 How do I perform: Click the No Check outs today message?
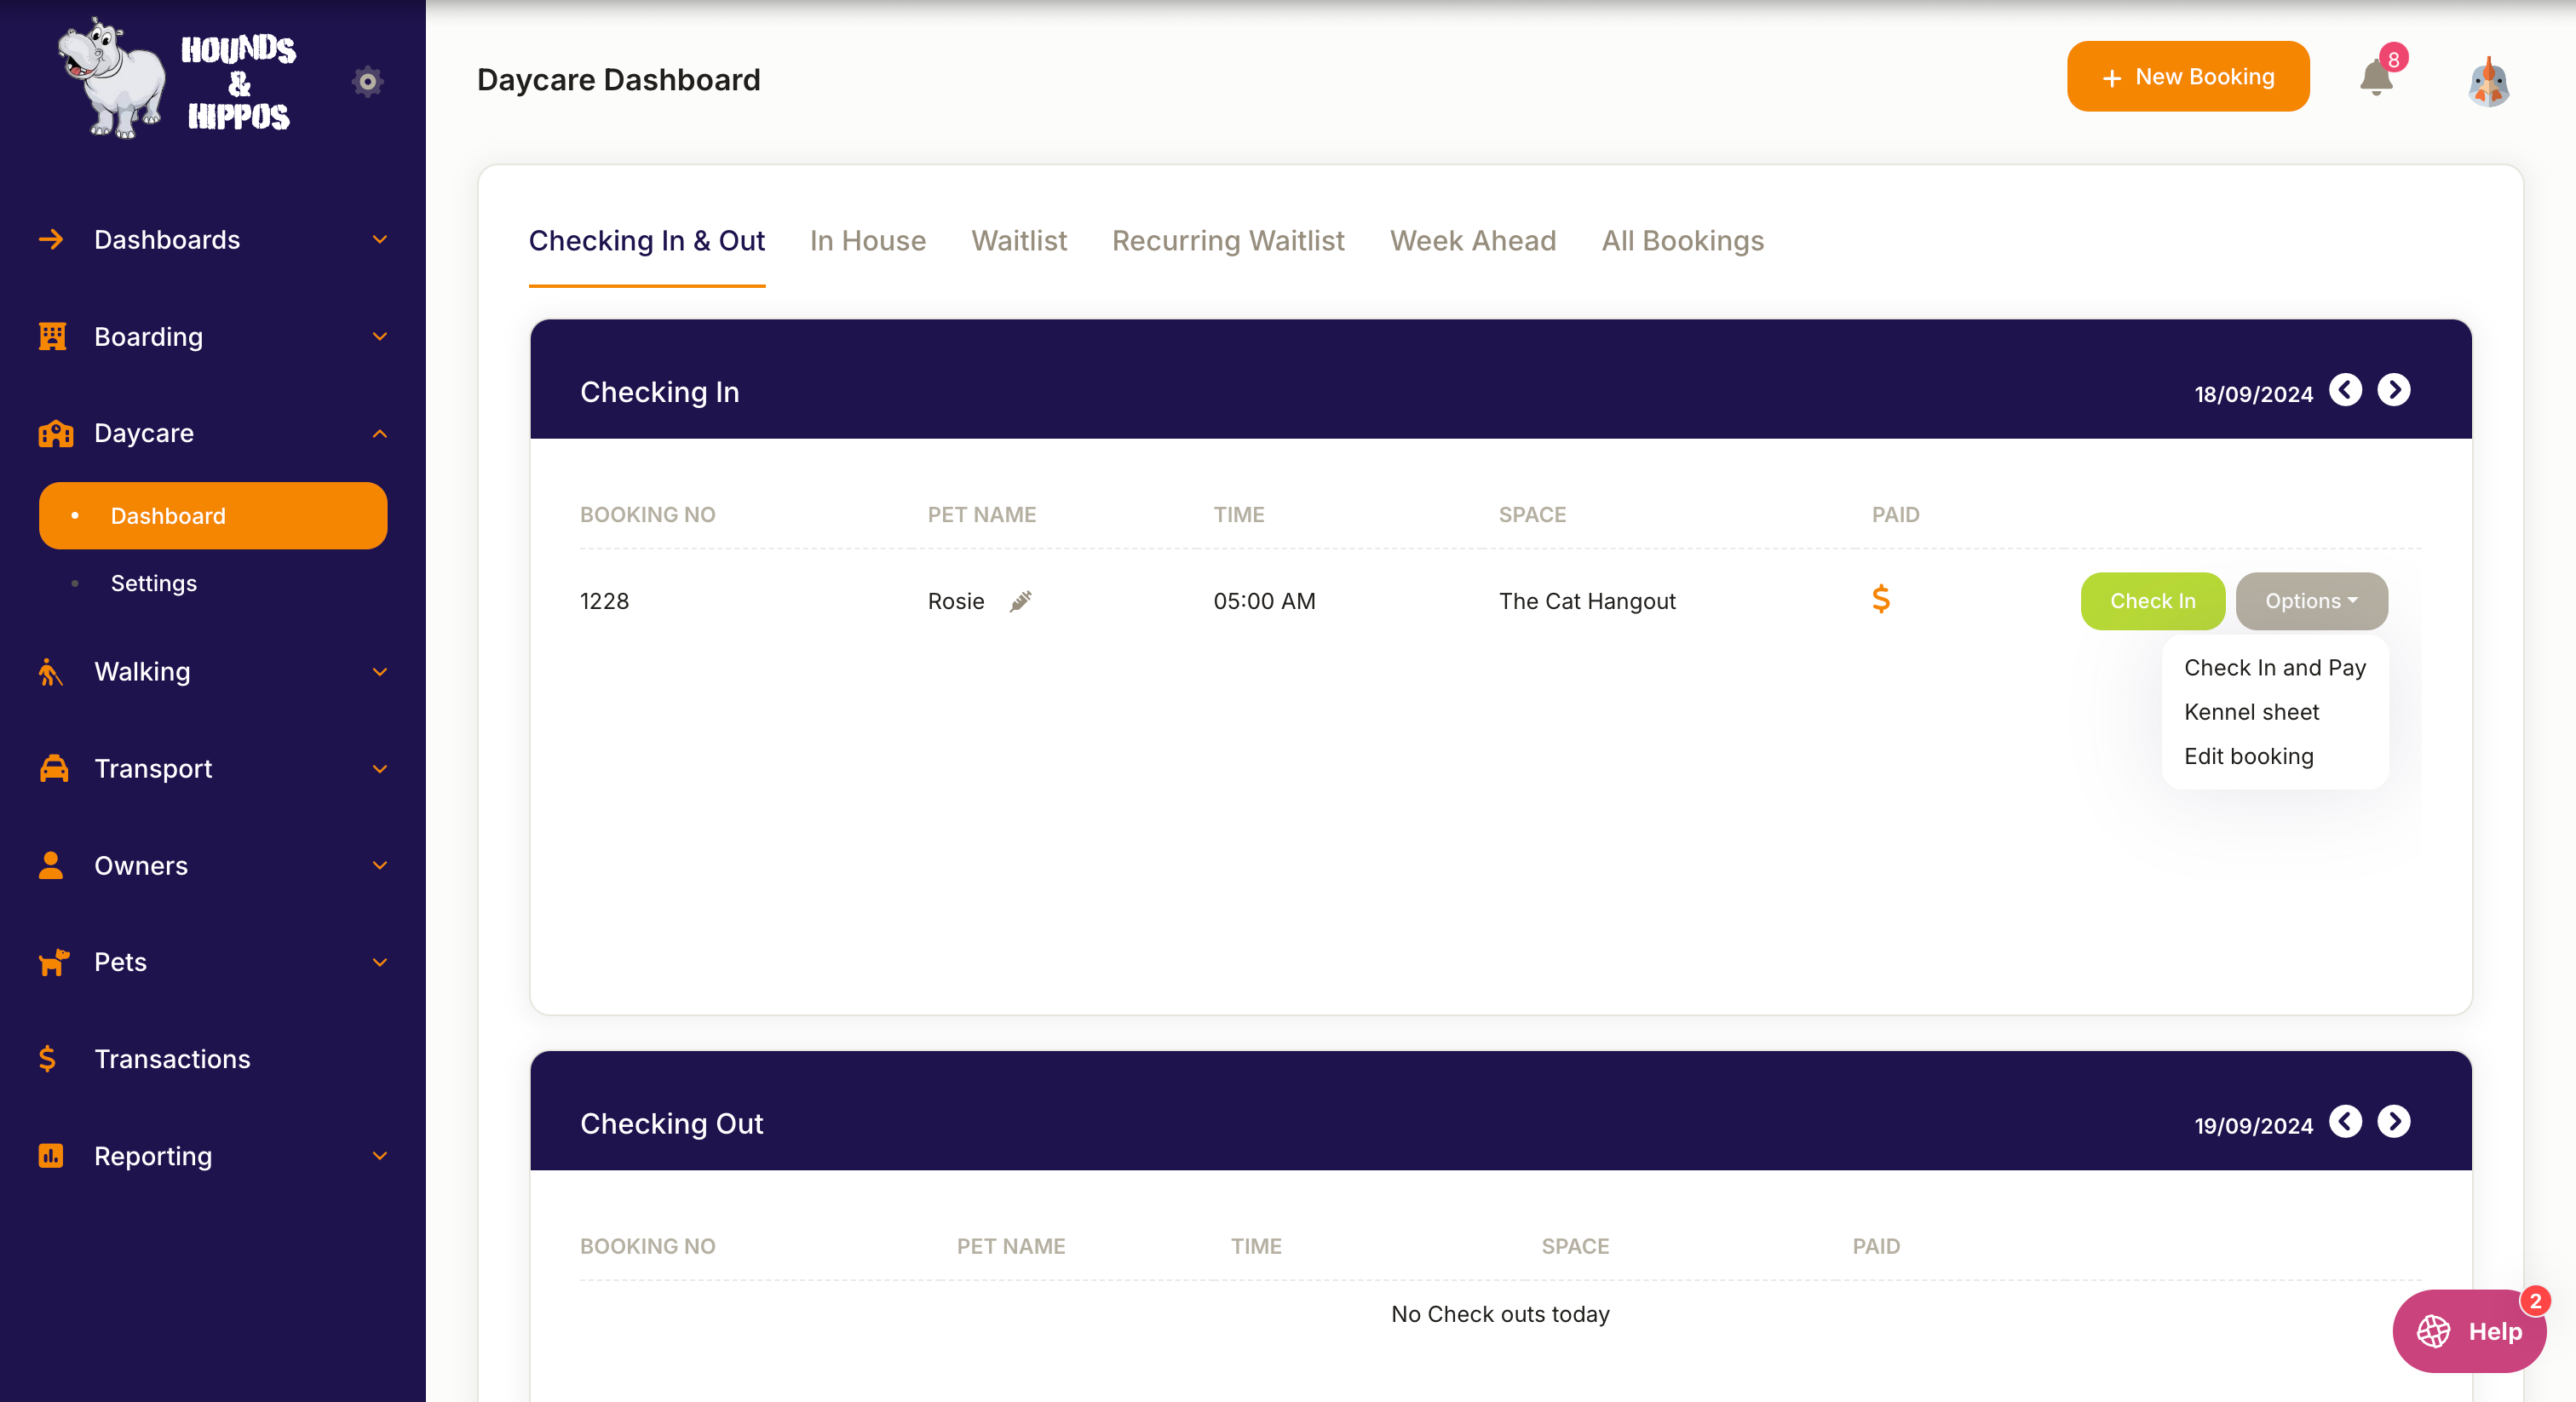1500,1314
